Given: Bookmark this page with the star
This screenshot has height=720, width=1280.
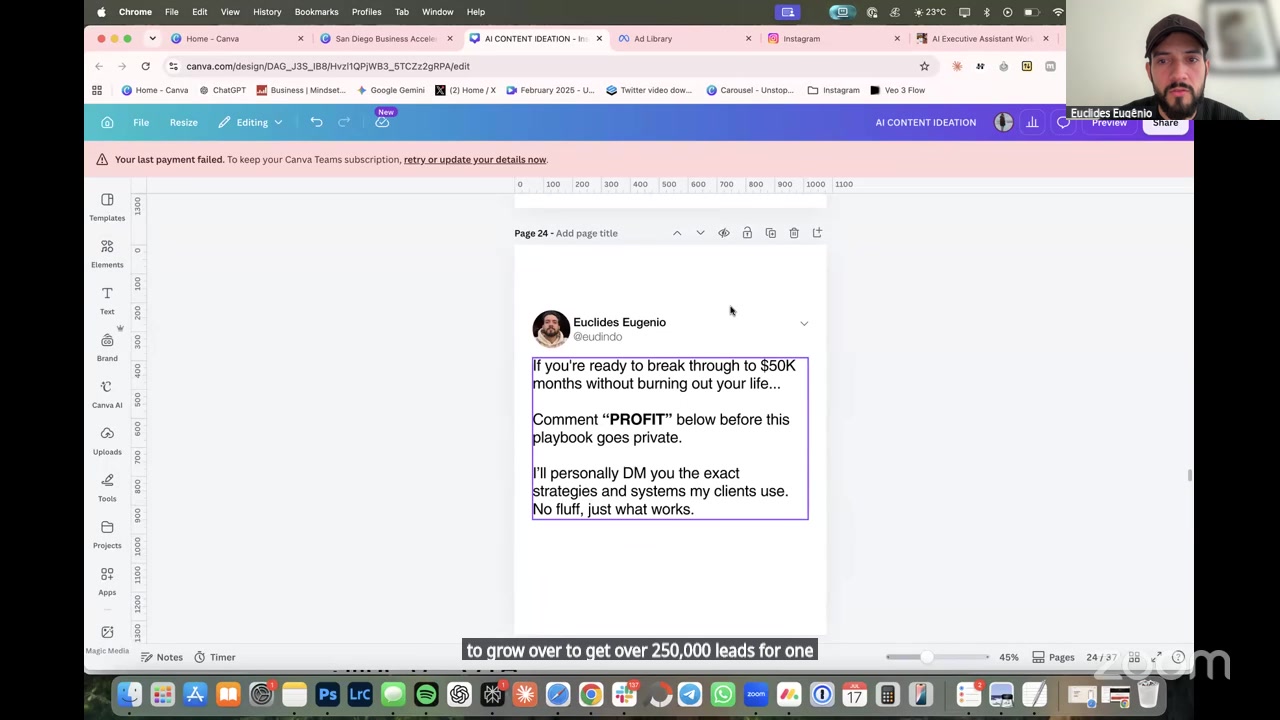Looking at the screenshot, I should [924, 66].
